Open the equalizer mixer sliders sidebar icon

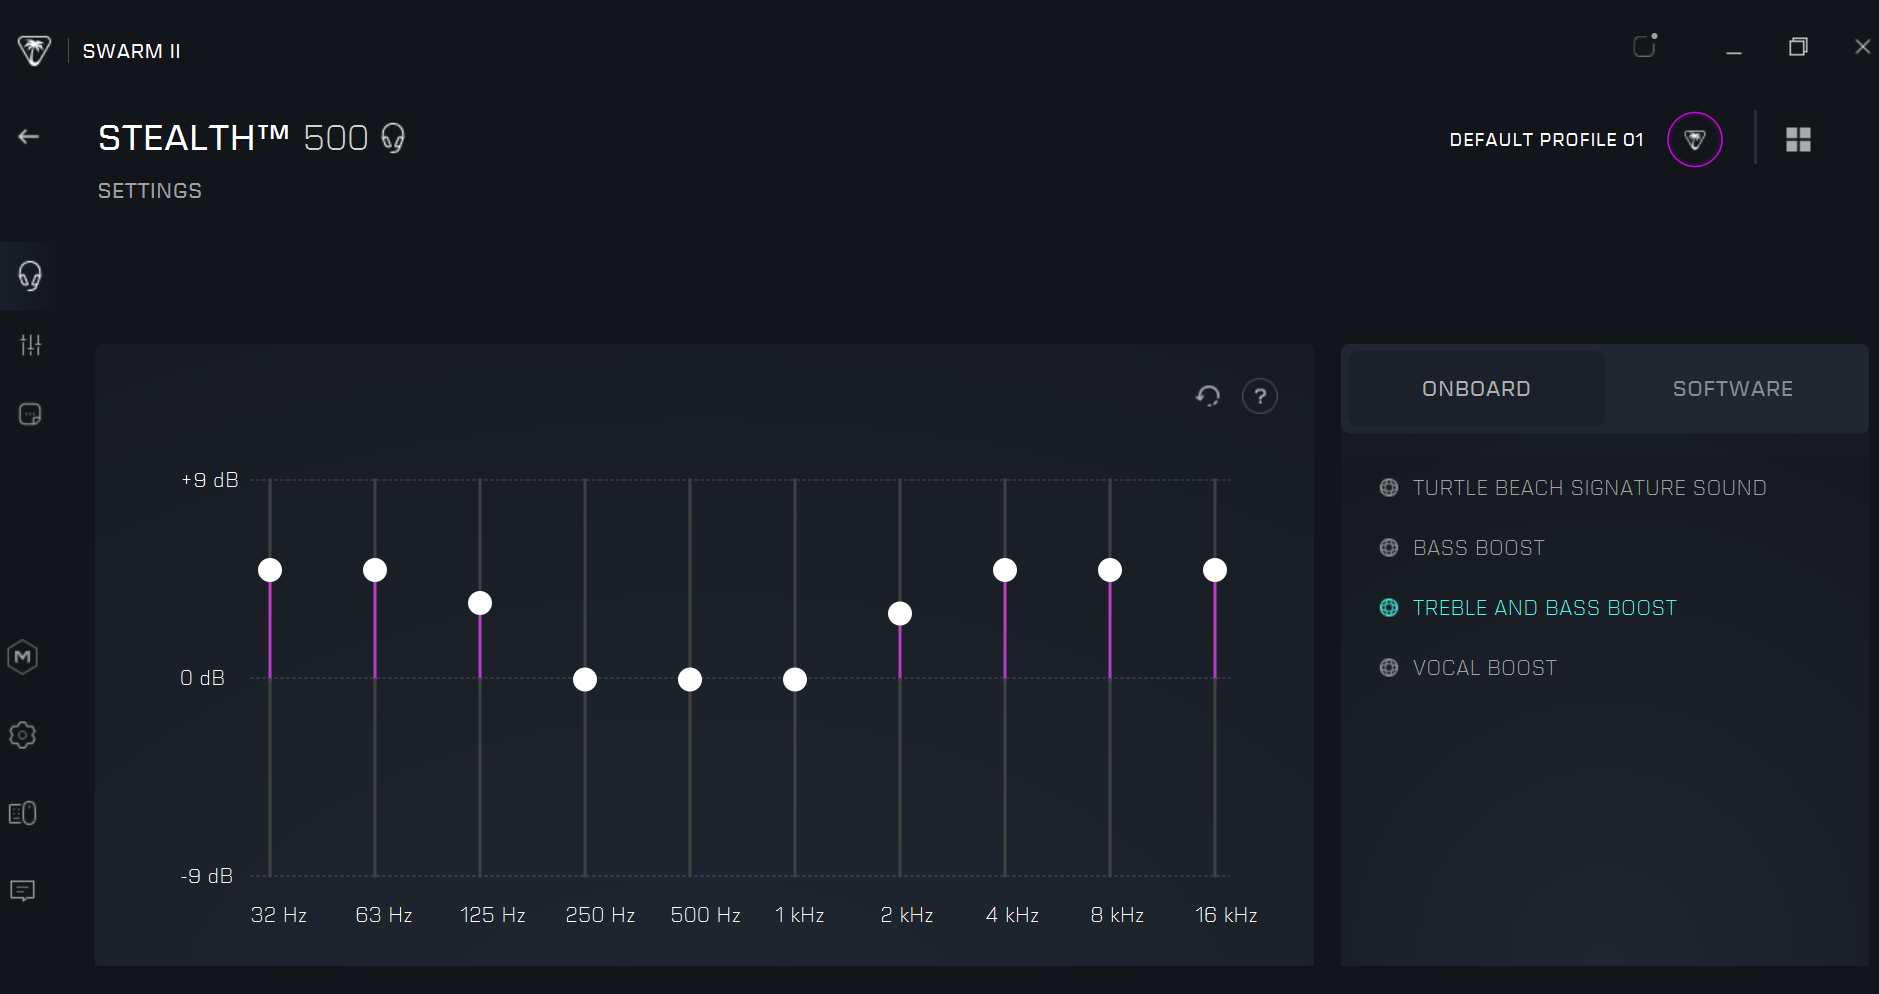point(30,345)
